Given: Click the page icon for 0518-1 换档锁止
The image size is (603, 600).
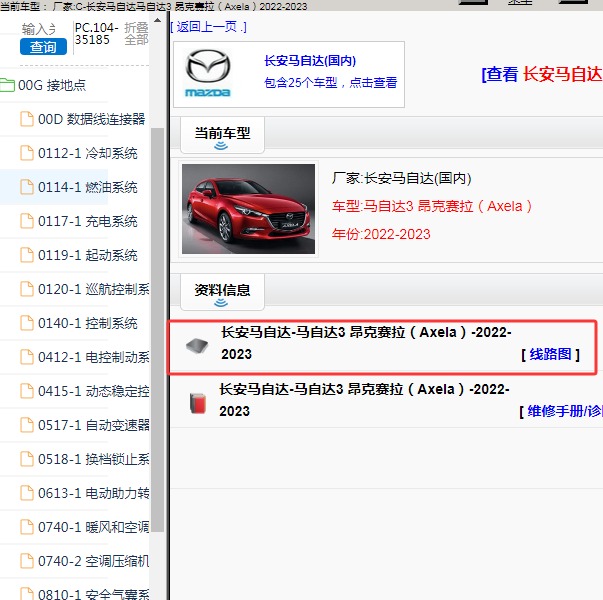Looking at the screenshot, I should 27,458.
